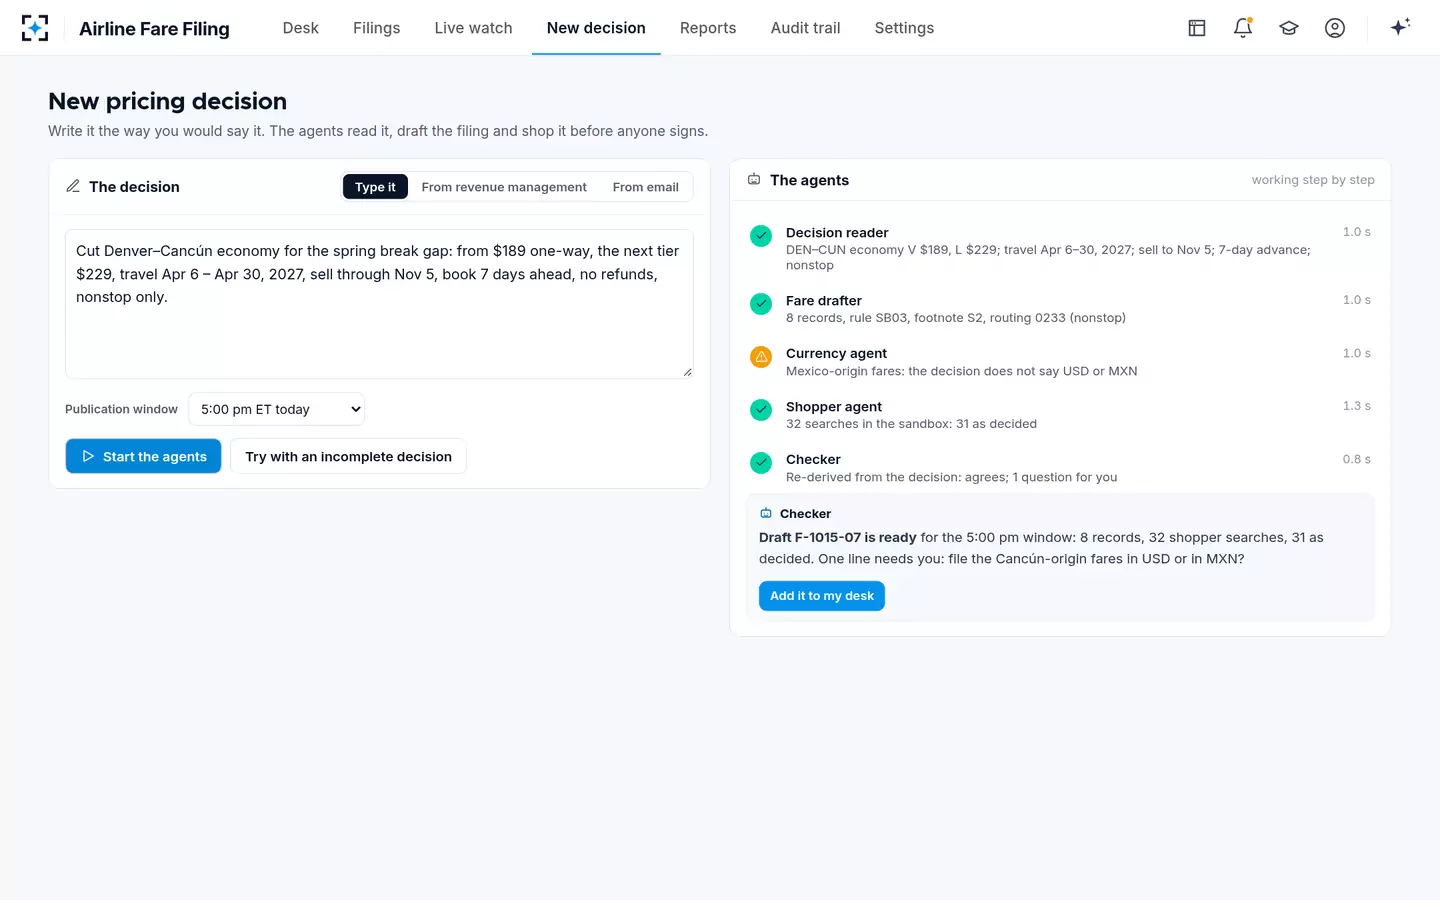Click the sparkle AI assistant icon

(x=1400, y=27)
